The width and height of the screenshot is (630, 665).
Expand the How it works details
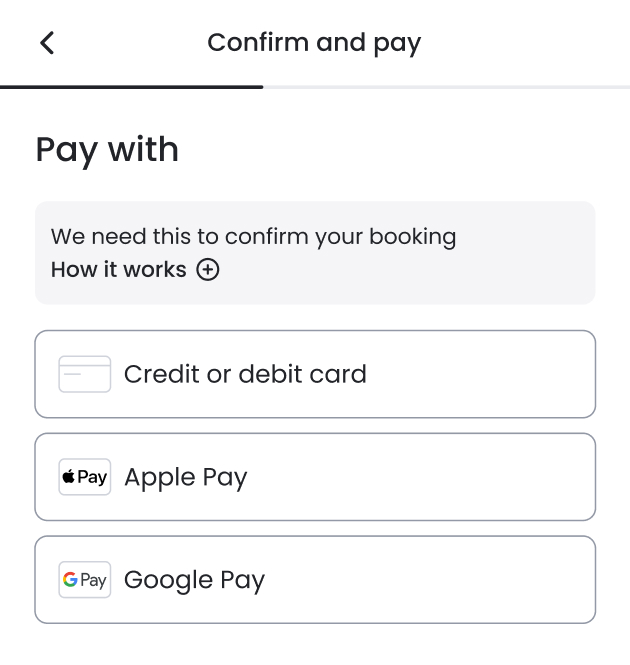coord(119,269)
